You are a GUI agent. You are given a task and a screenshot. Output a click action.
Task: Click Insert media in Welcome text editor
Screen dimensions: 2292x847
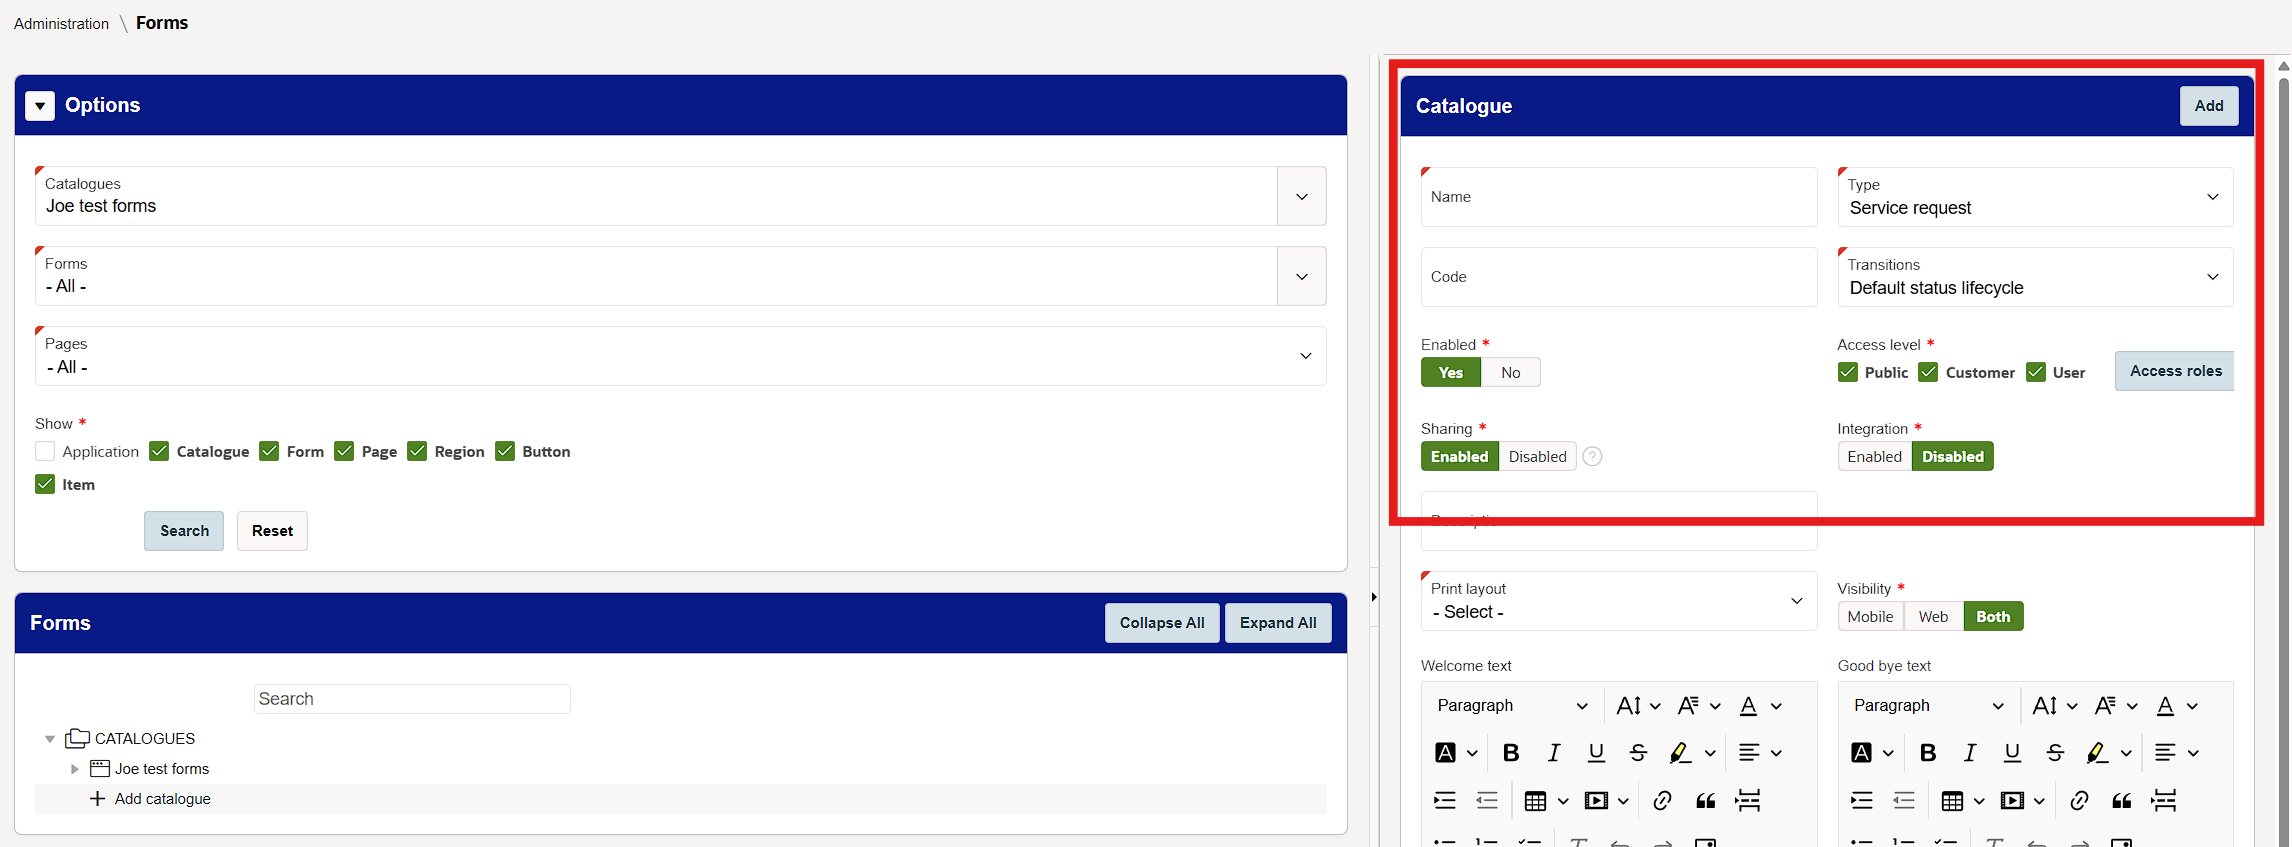[1597, 800]
